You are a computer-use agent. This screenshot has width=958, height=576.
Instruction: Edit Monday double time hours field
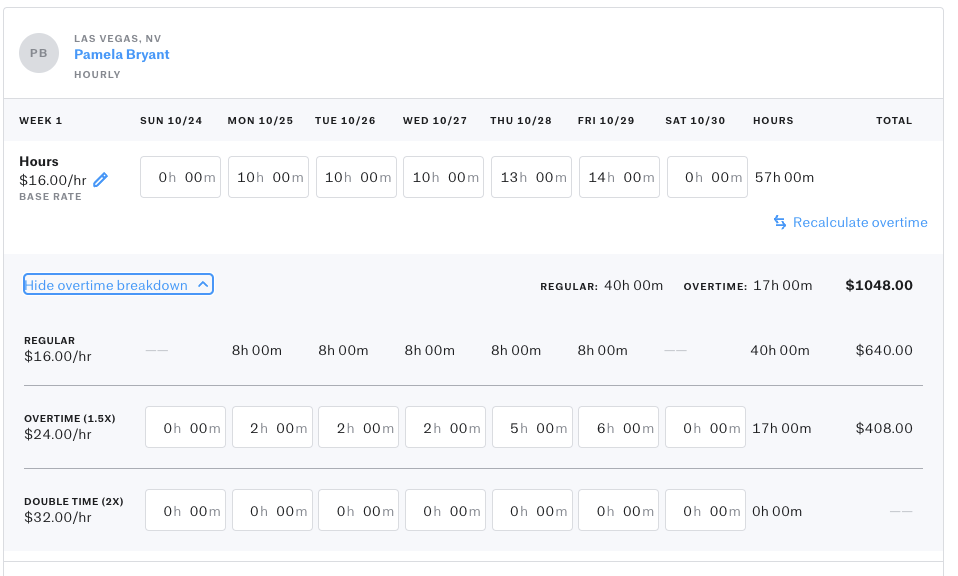(x=272, y=510)
